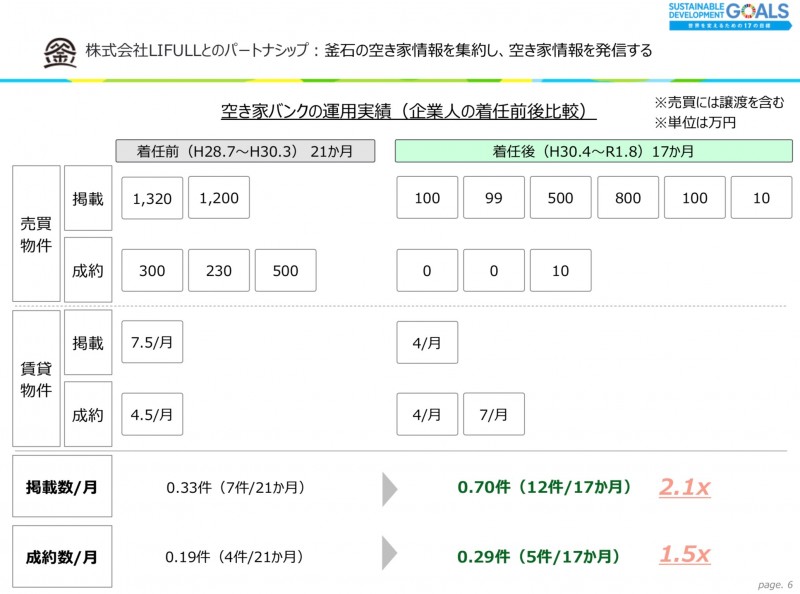Screen dimensions: 800x594
Task: Click the 7.5/月 rental listing box
Action: tap(152, 343)
